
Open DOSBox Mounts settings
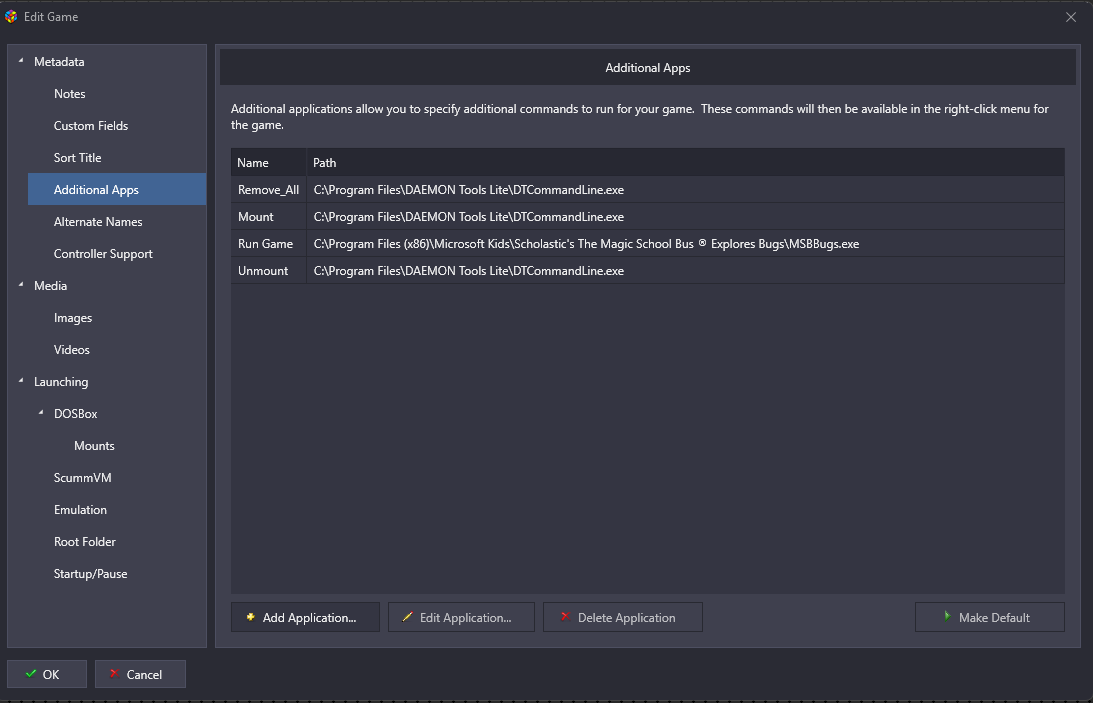94,446
